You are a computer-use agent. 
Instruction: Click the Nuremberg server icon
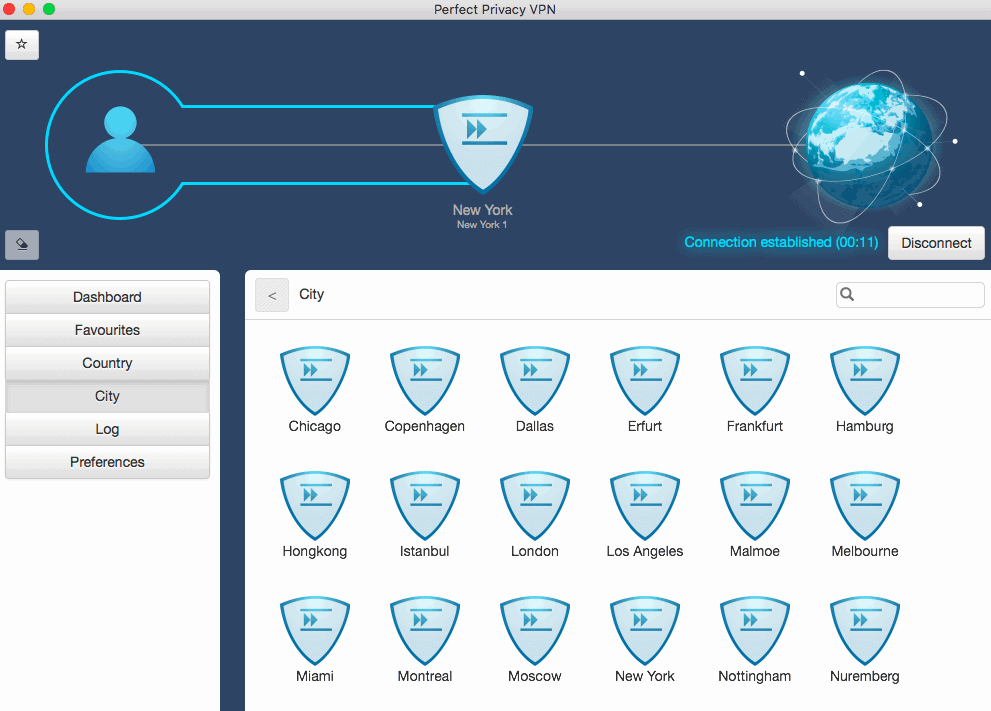click(864, 631)
